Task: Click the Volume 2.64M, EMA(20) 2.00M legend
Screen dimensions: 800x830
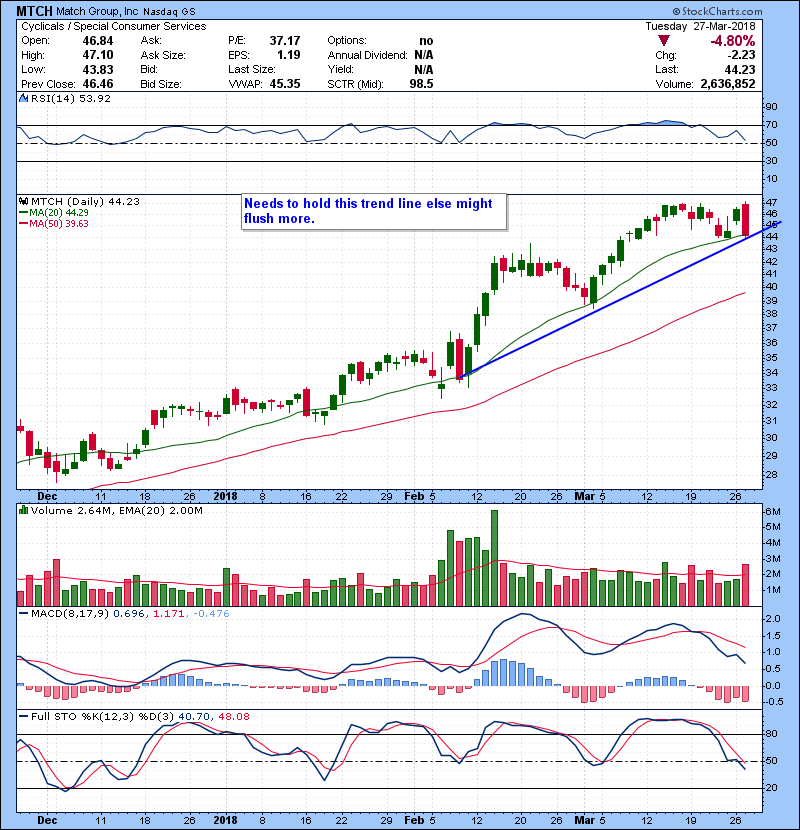Action: (x=116, y=510)
